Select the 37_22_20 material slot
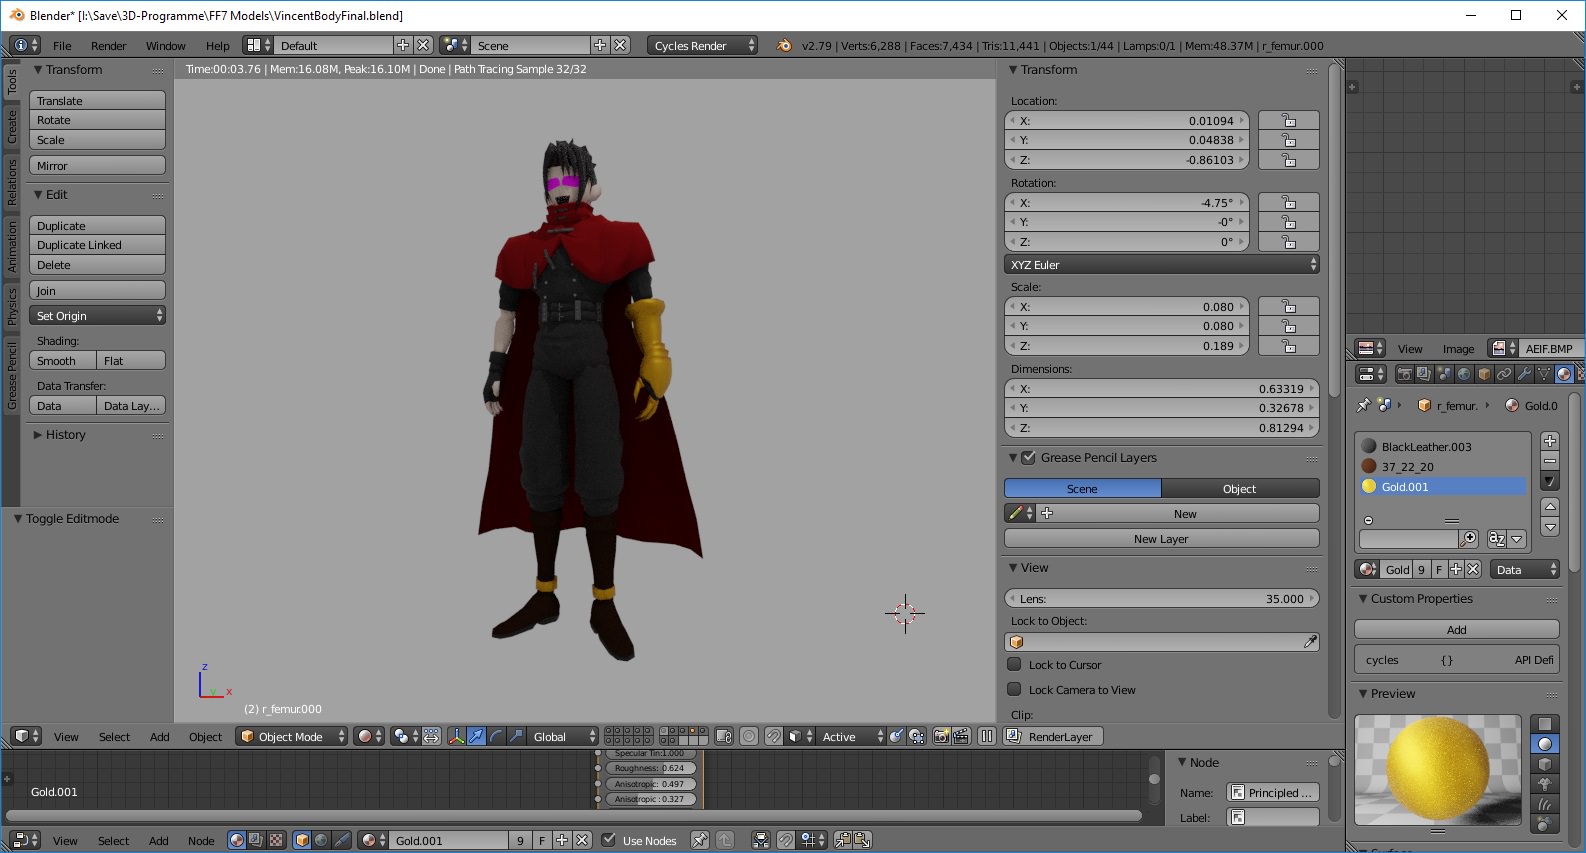Viewport: 1586px width, 853px height. [x=1443, y=467]
